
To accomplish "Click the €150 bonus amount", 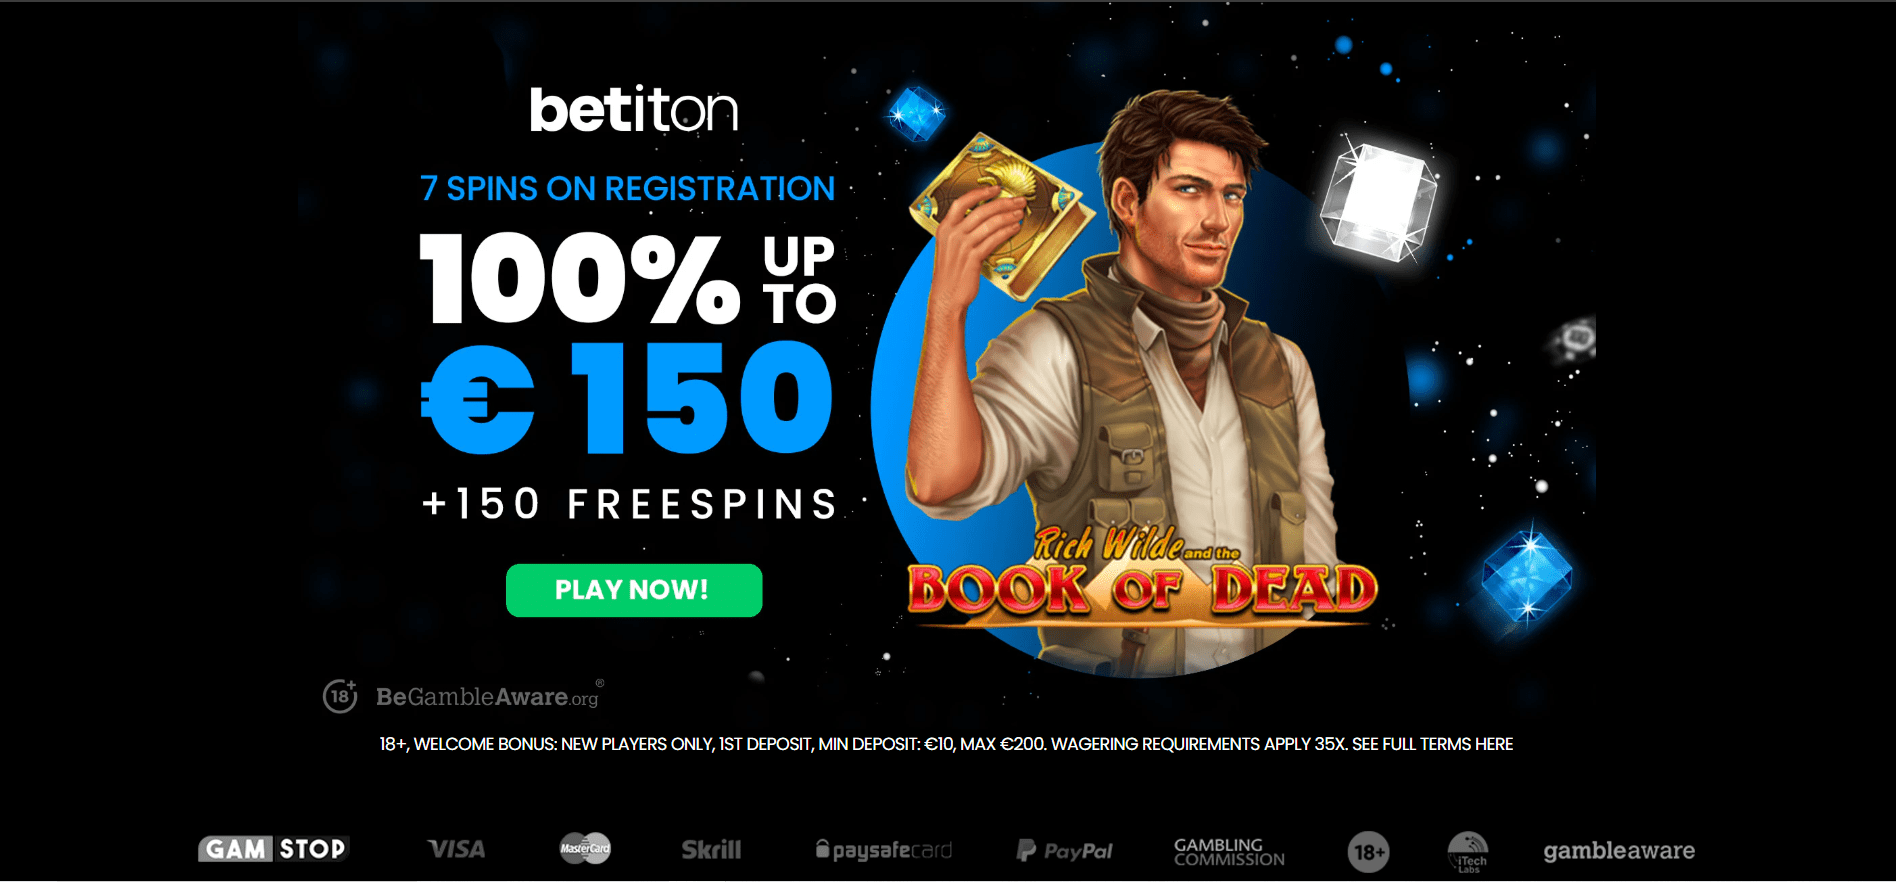I will click(x=627, y=398).
